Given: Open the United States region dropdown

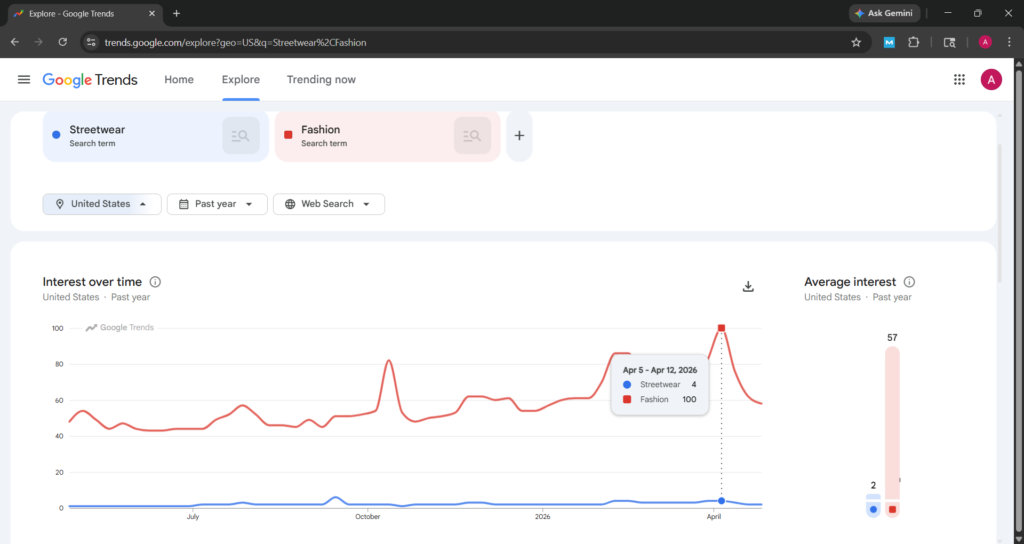Looking at the screenshot, I should click(x=102, y=204).
